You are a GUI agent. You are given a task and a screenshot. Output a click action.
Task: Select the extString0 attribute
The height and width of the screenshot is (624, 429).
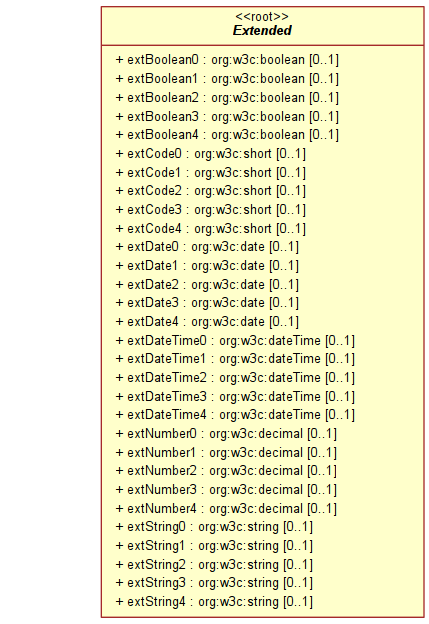(x=214, y=527)
